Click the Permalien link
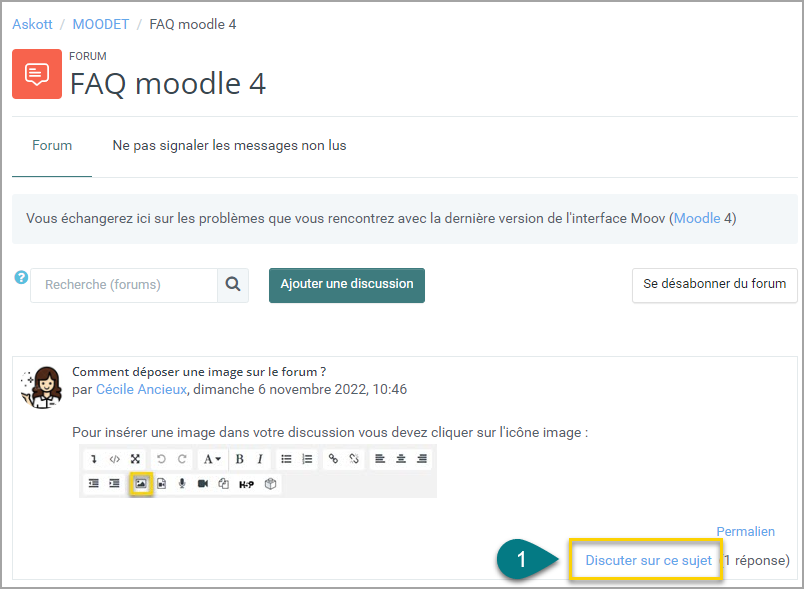Screen dimensions: 804x589 pos(745,532)
